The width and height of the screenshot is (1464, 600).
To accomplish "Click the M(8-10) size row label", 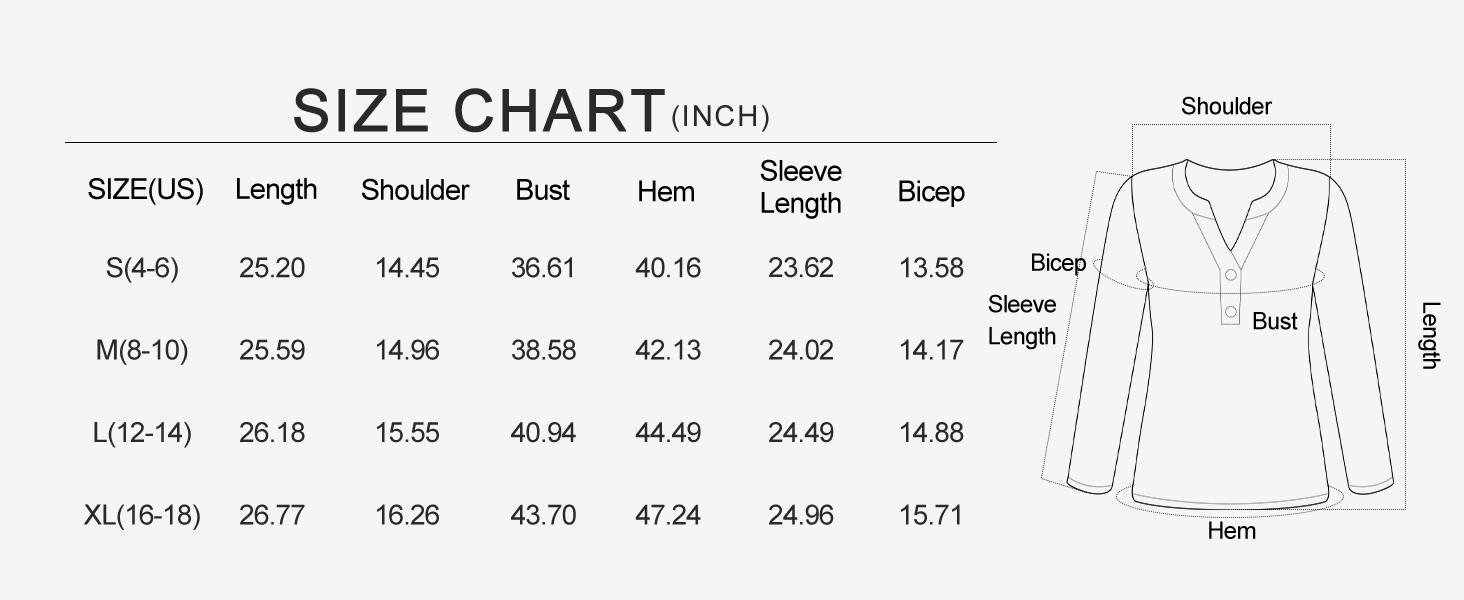I will point(142,351).
